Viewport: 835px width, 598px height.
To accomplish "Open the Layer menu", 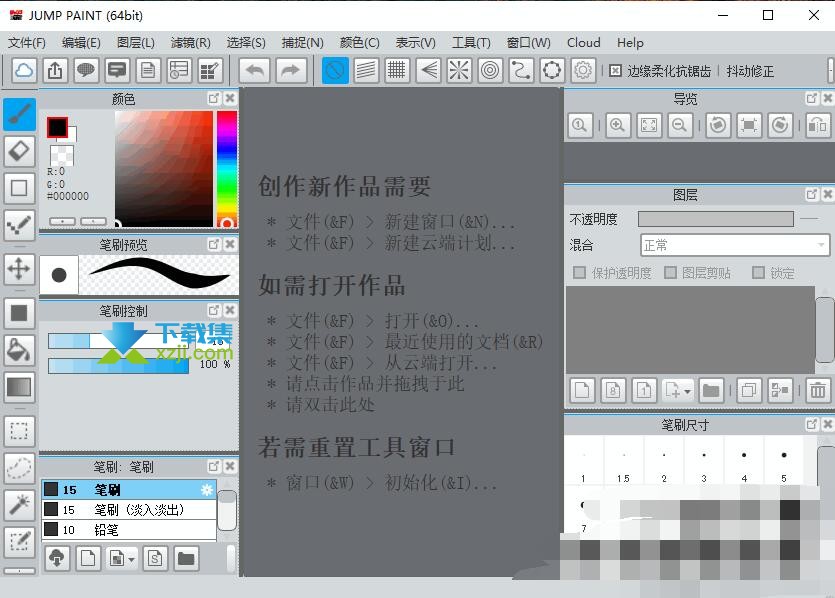I will (136, 43).
